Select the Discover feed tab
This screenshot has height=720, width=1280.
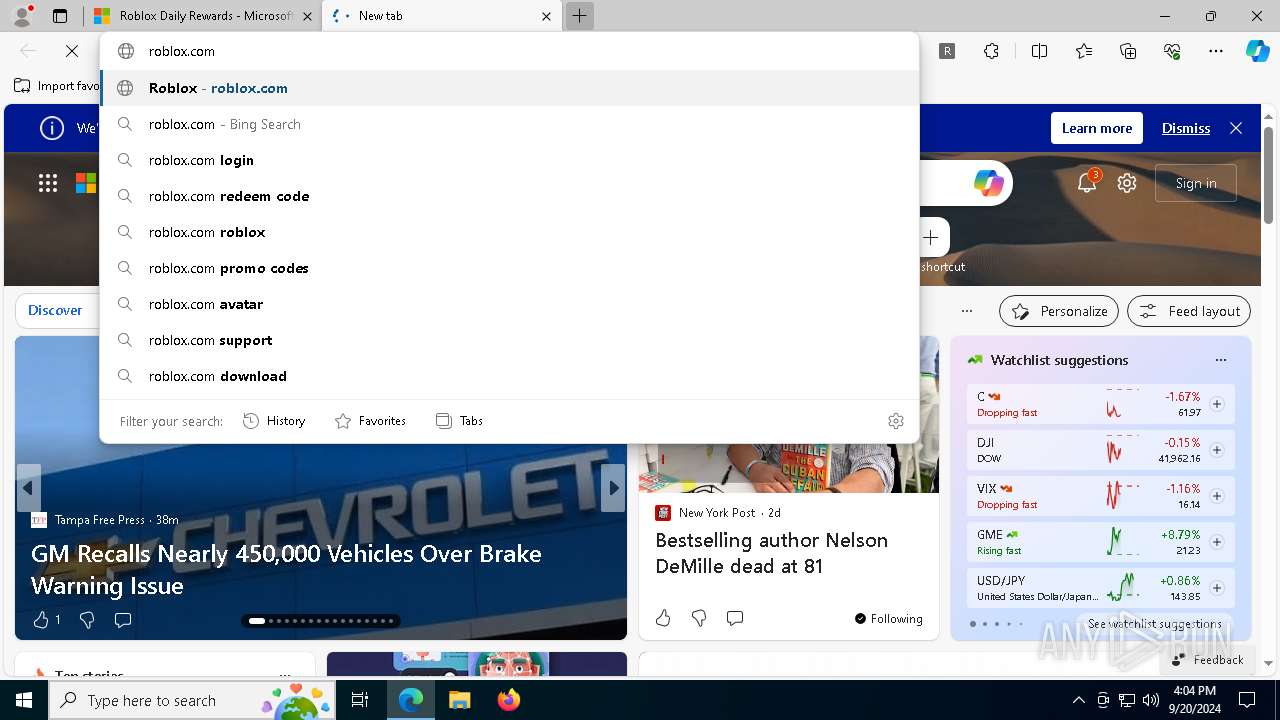(x=55, y=310)
